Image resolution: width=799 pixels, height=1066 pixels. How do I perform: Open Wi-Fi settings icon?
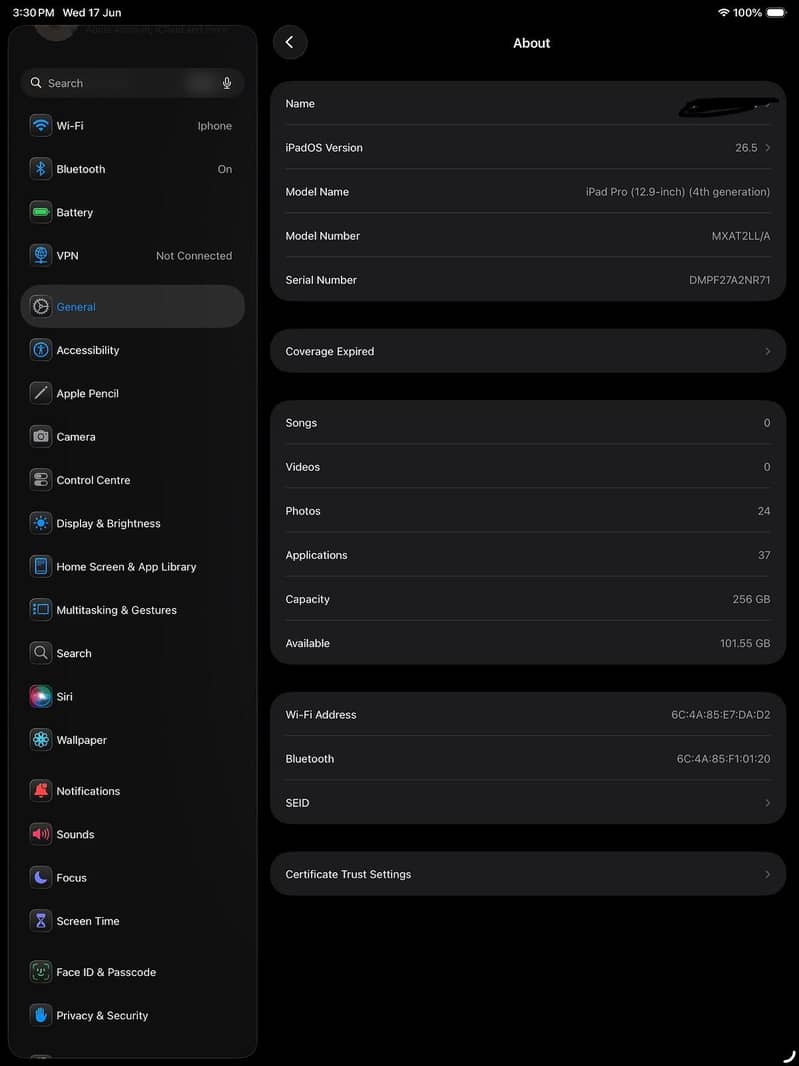coord(41,126)
